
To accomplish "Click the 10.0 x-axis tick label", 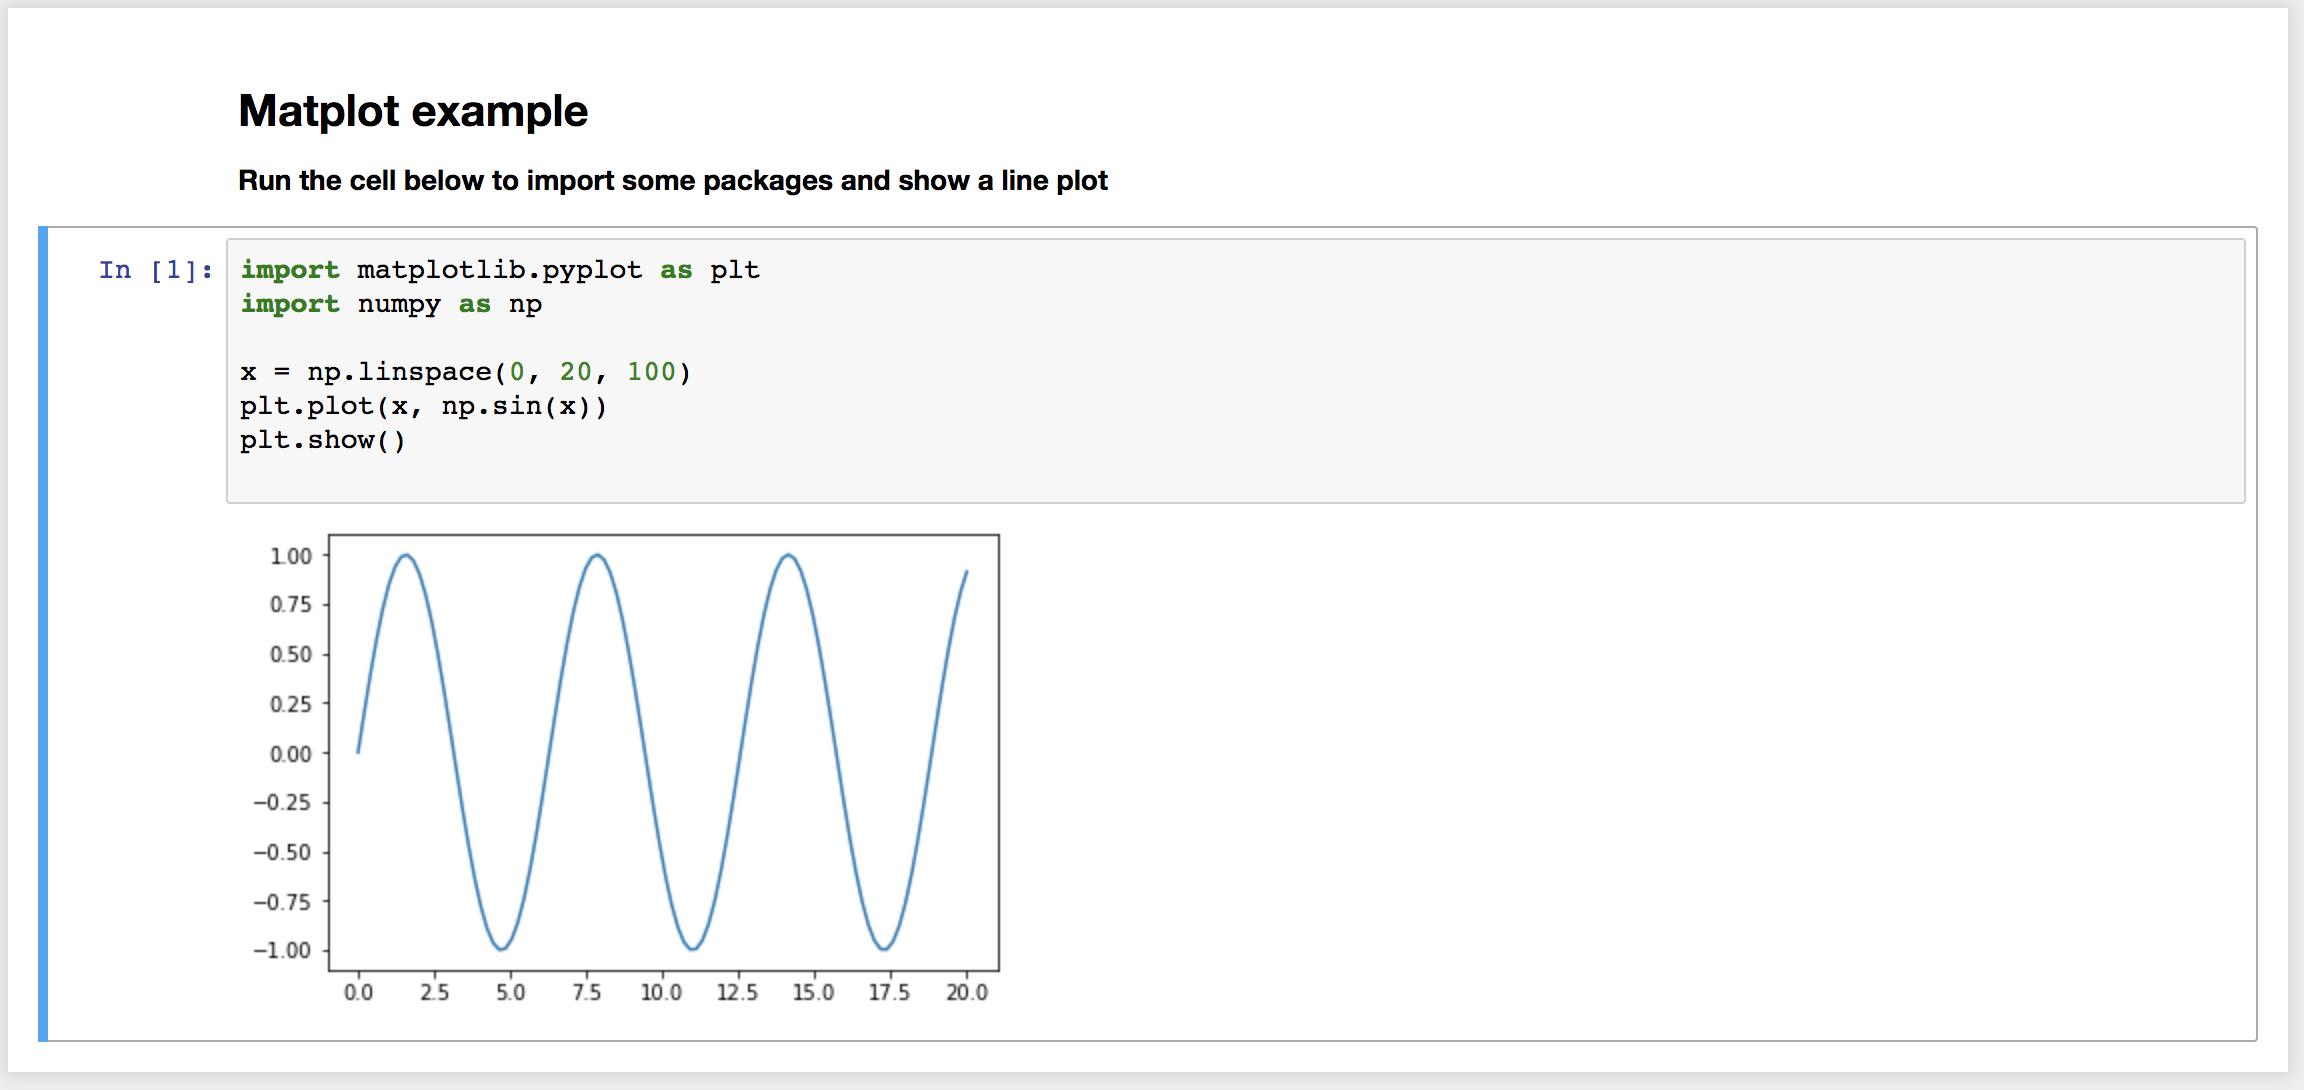I will [661, 992].
